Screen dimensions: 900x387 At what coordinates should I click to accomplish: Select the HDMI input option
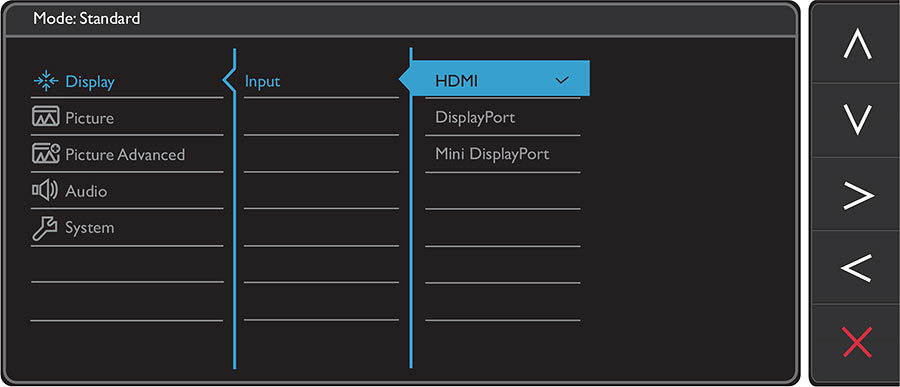[x=456, y=81]
